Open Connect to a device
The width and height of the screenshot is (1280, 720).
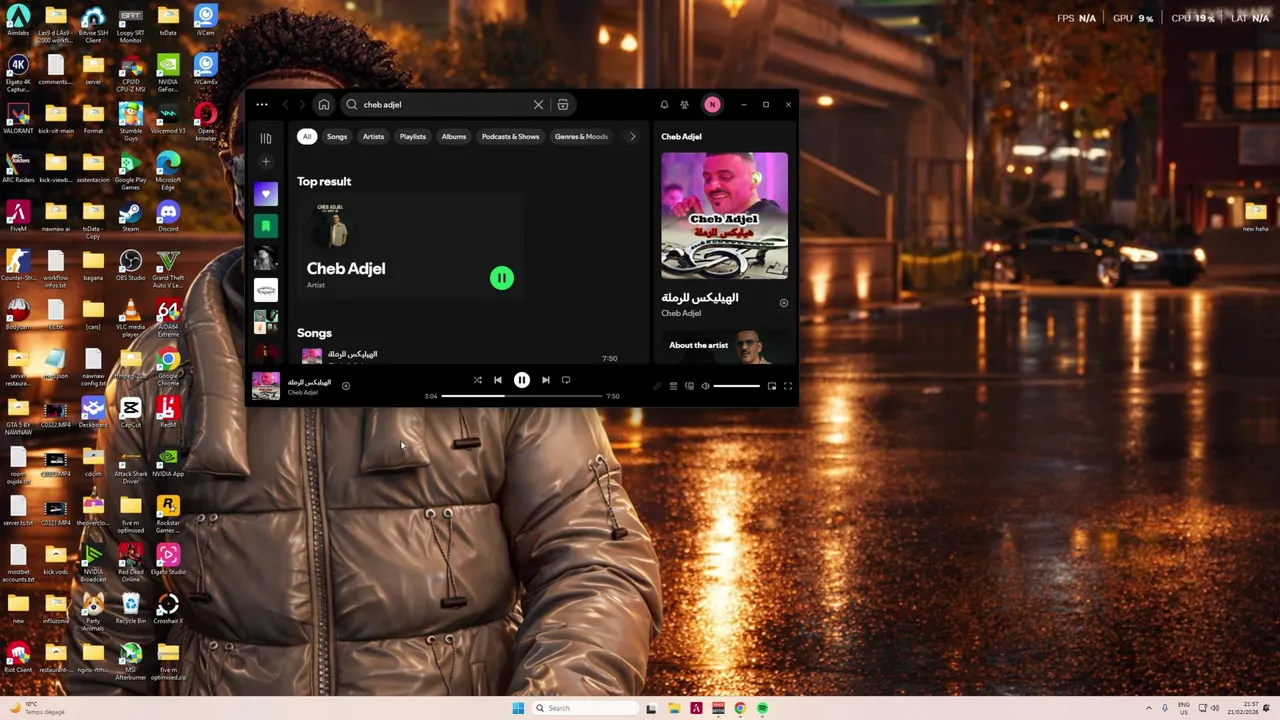click(x=689, y=386)
